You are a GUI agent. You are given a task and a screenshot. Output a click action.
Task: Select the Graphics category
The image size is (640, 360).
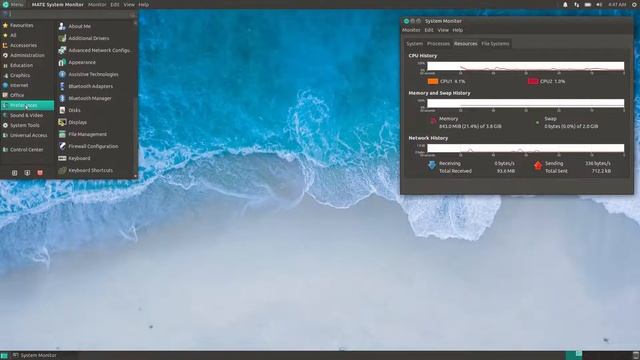pos(27,76)
